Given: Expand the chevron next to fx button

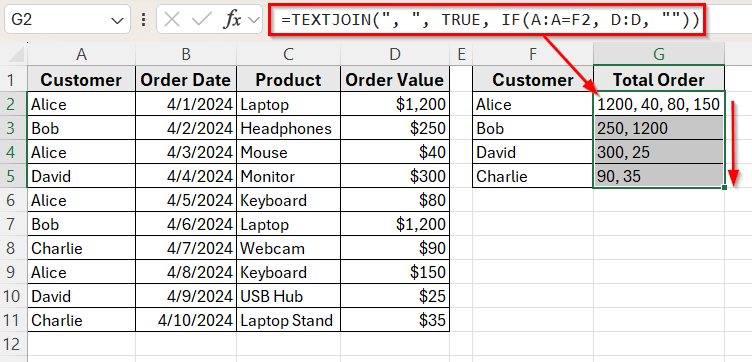Looking at the screenshot, I should pos(253,20).
